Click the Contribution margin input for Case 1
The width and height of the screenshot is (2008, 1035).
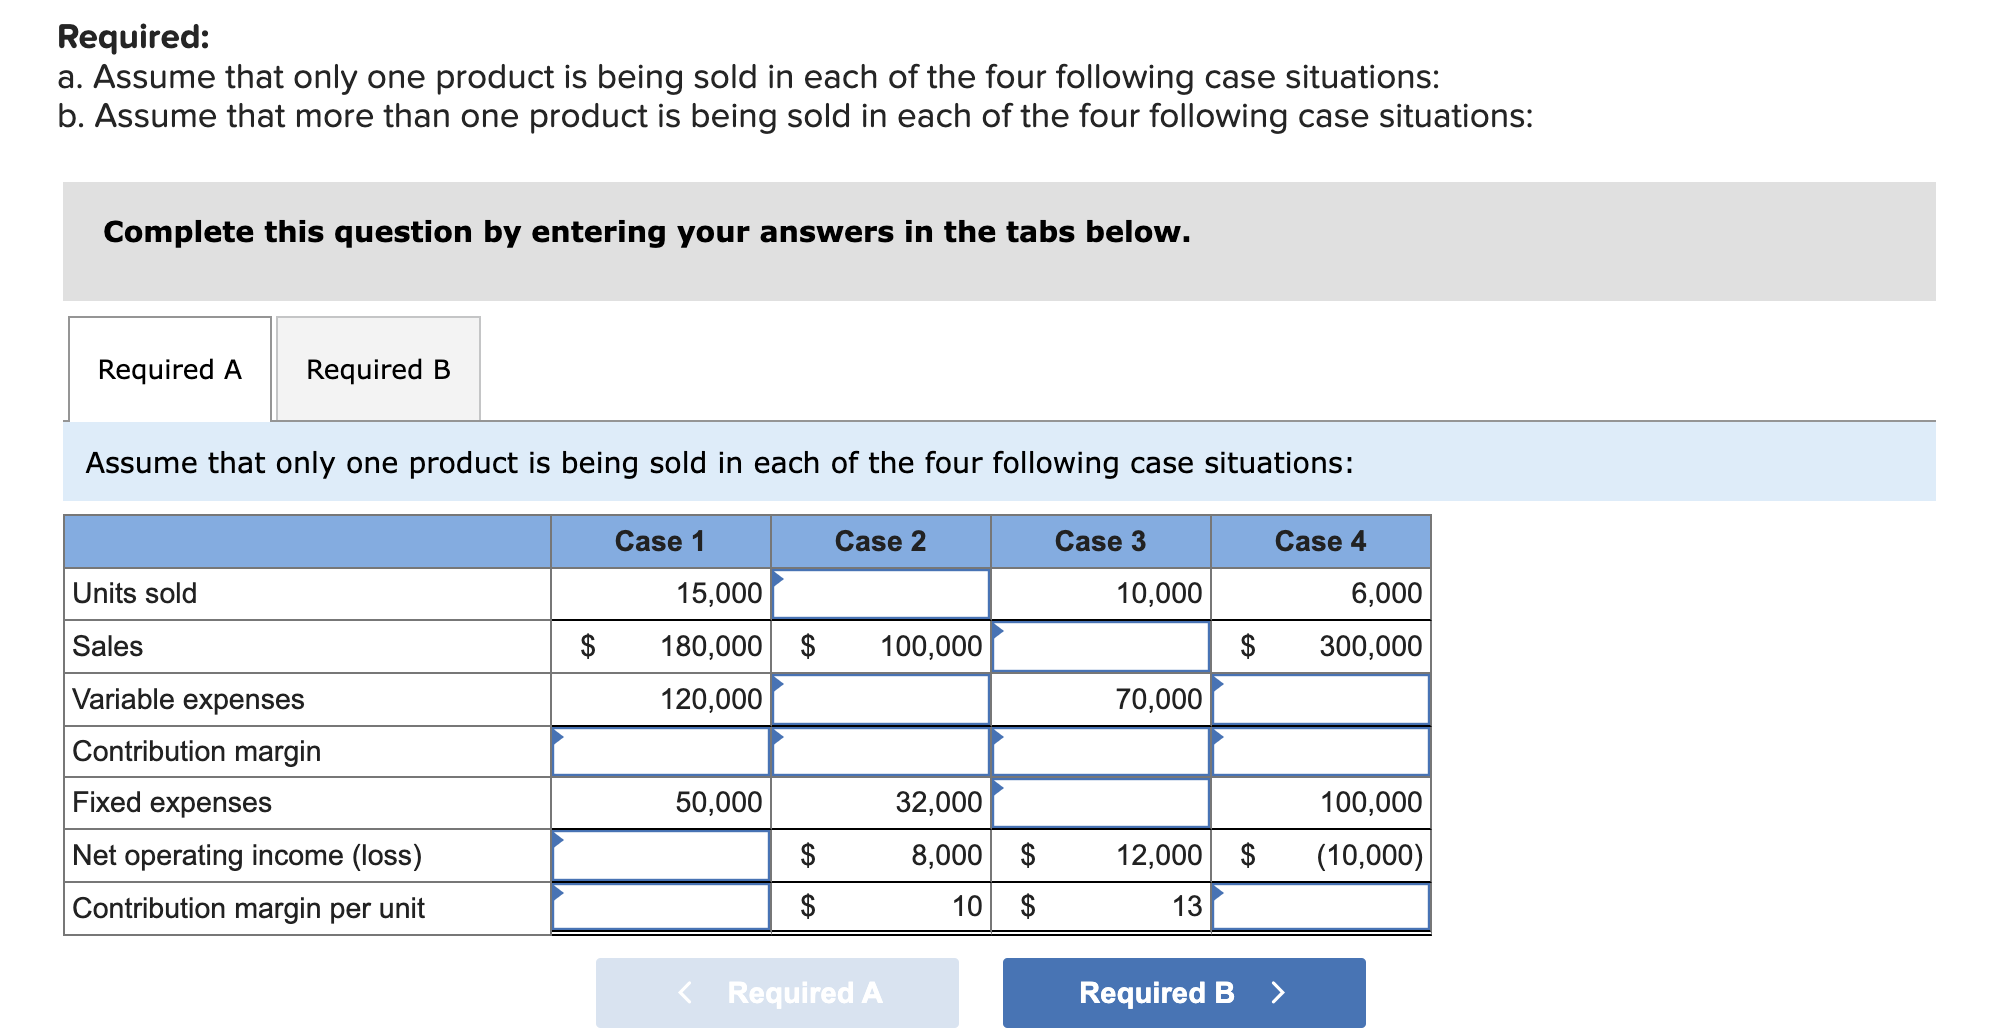click(660, 751)
